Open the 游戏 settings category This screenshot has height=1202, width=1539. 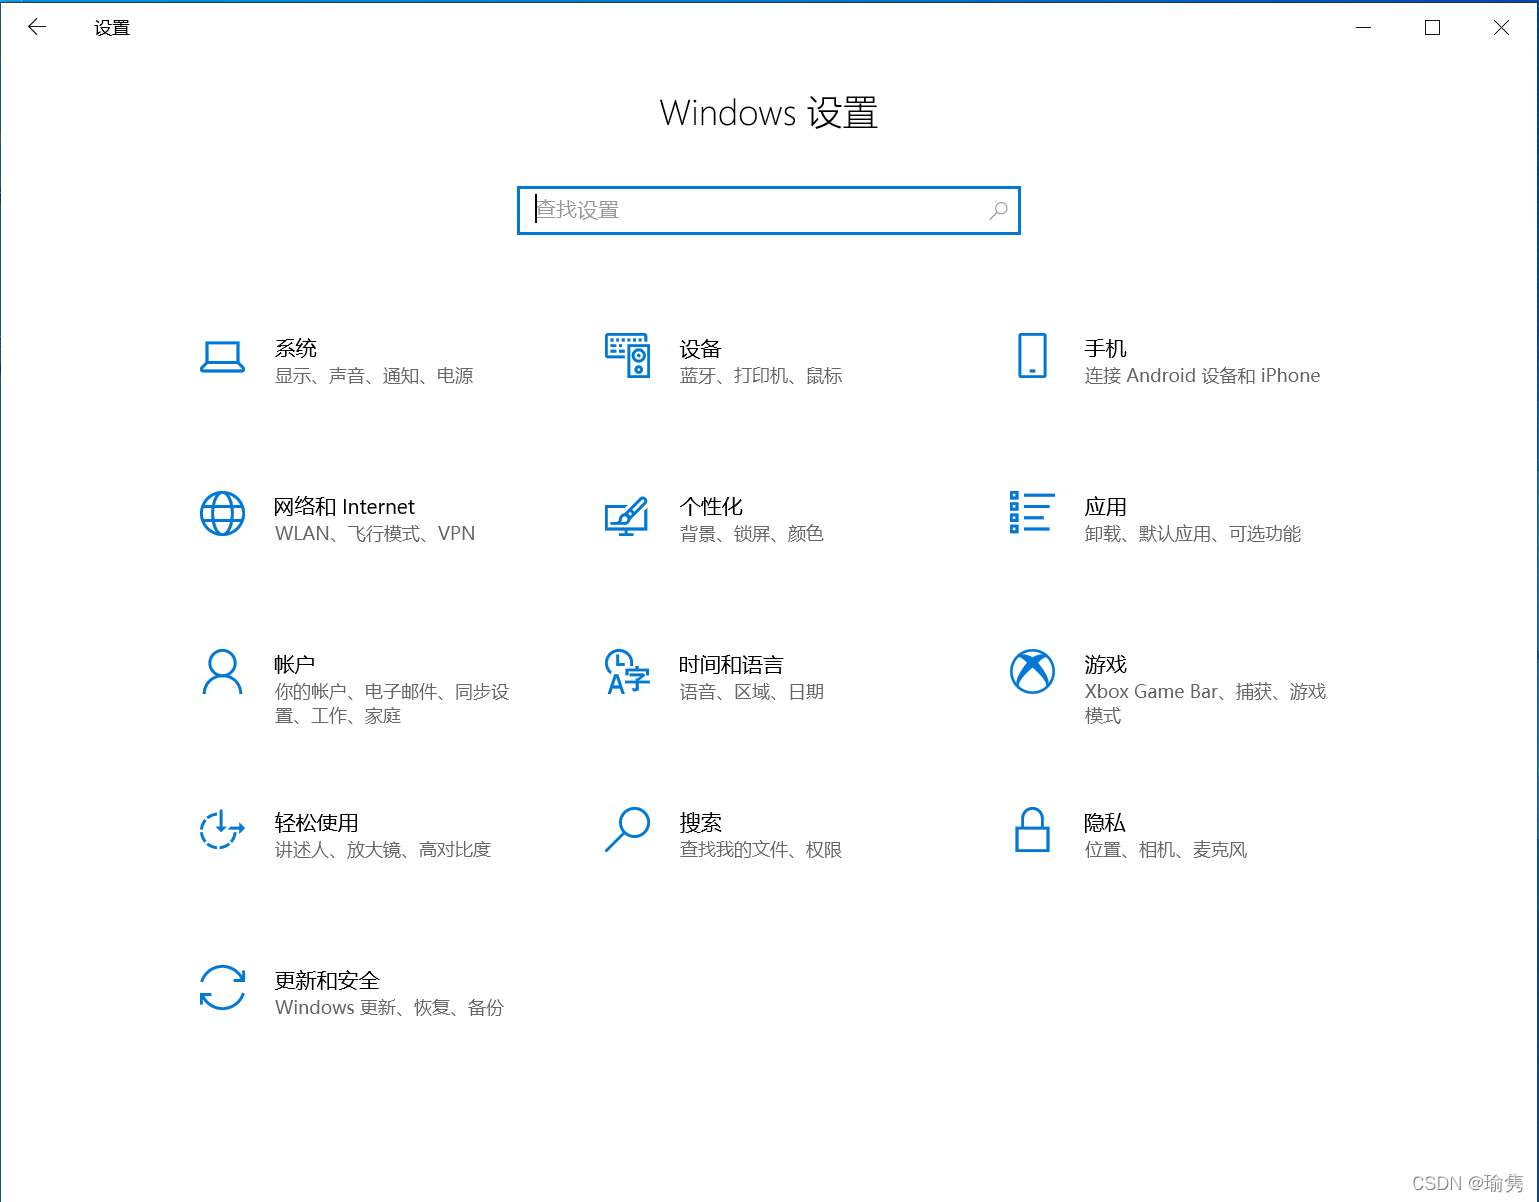[1168, 688]
